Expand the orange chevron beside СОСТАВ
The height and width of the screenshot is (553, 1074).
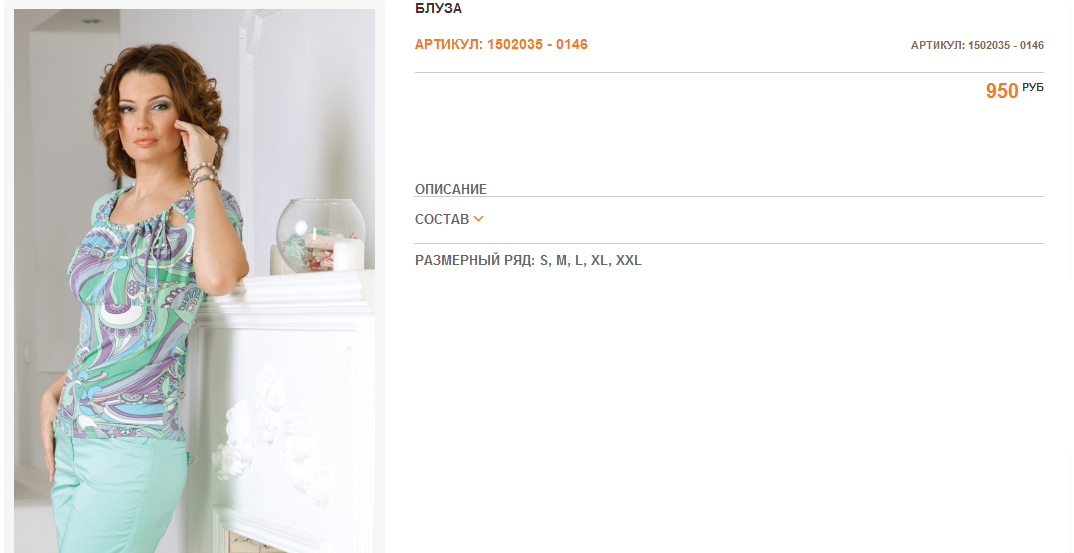pyautogui.click(x=478, y=219)
